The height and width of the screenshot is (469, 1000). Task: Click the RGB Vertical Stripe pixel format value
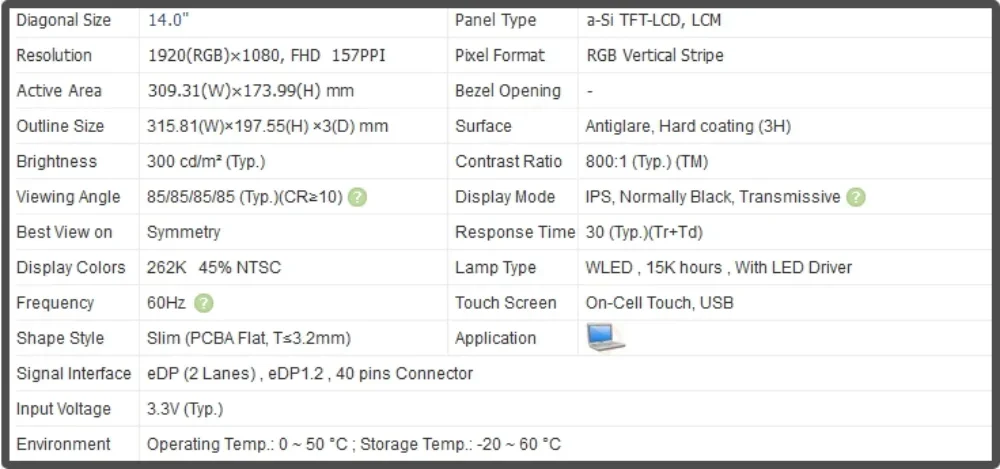click(655, 56)
